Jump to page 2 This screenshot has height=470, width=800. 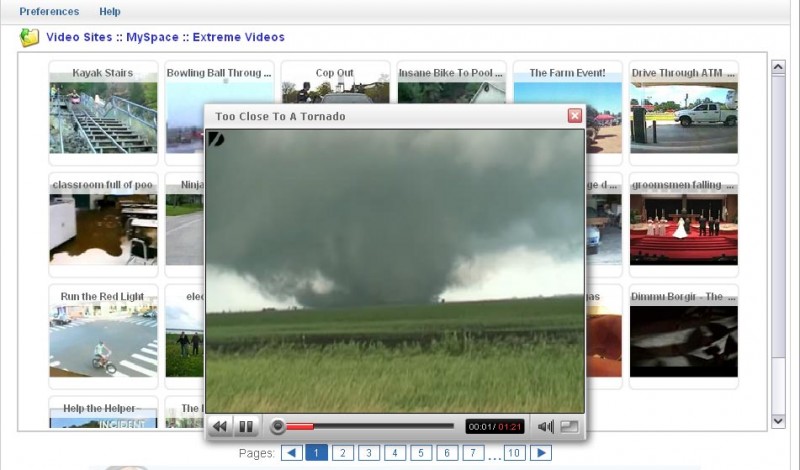point(343,453)
